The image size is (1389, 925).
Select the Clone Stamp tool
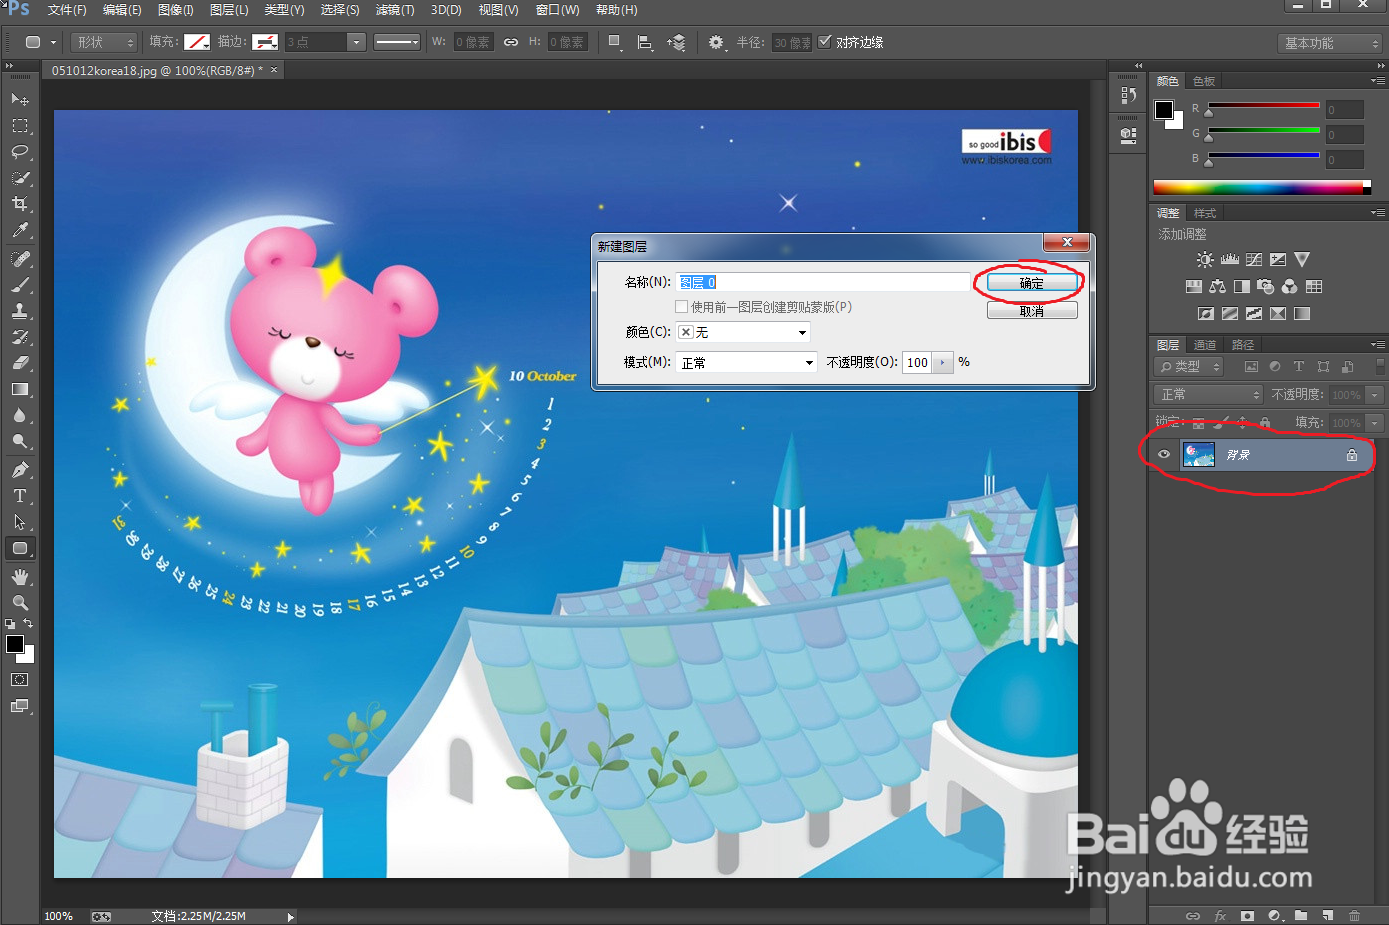19,311
